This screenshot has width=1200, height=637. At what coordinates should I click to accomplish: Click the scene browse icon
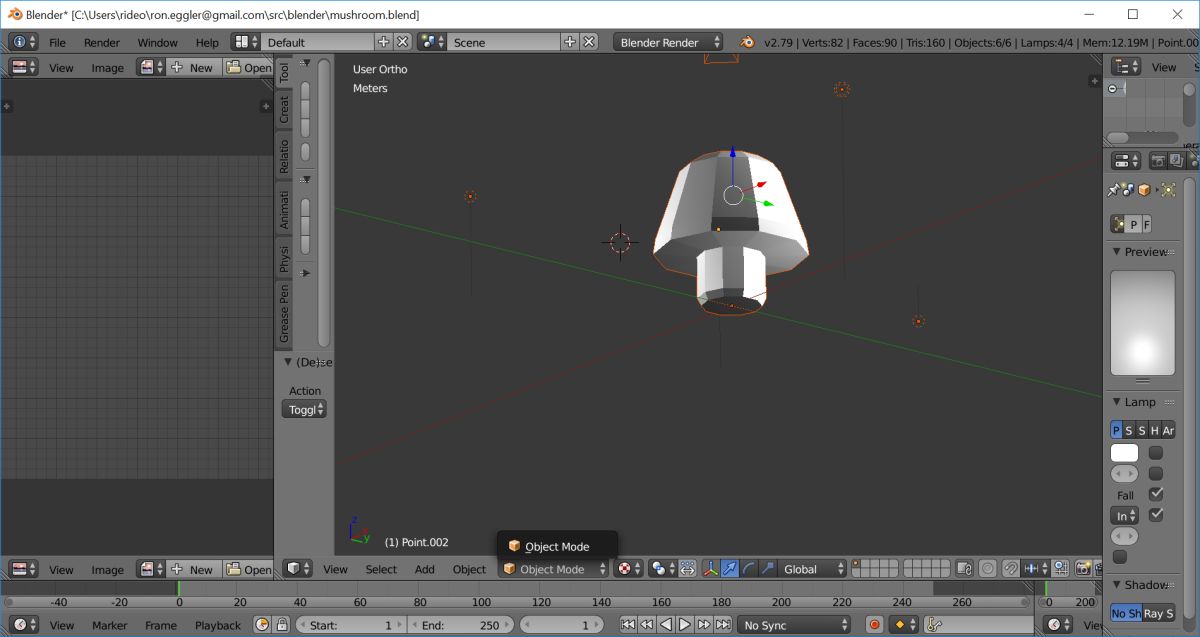point(432,42)
